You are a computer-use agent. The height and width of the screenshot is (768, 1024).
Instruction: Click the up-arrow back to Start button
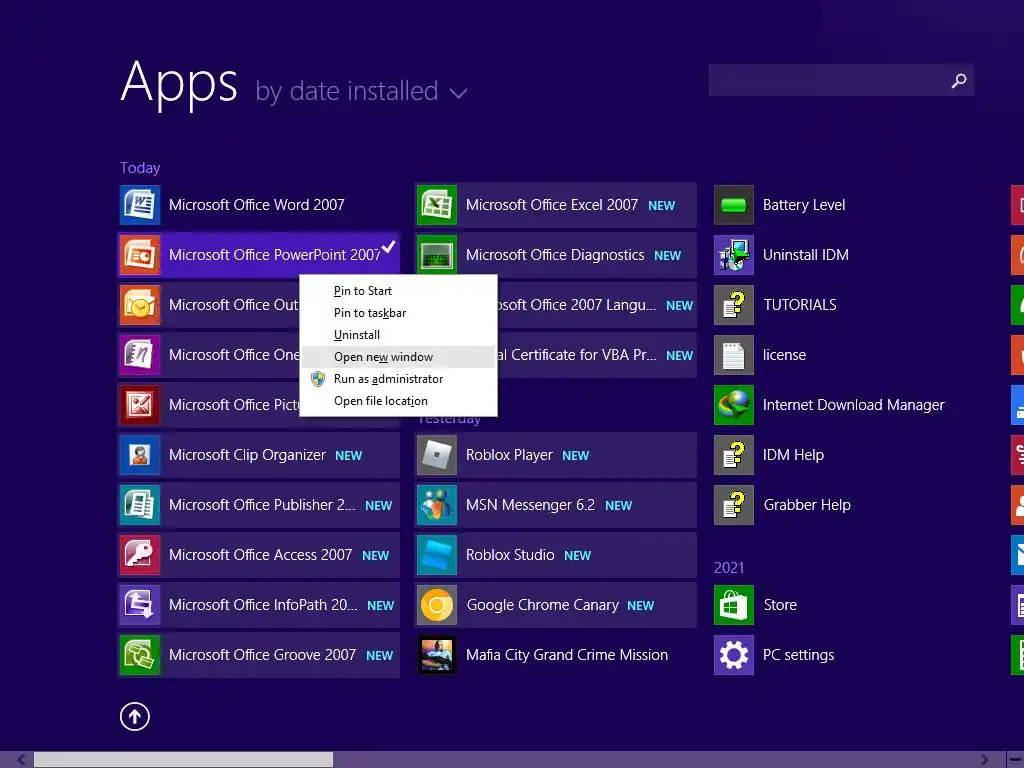135,716
